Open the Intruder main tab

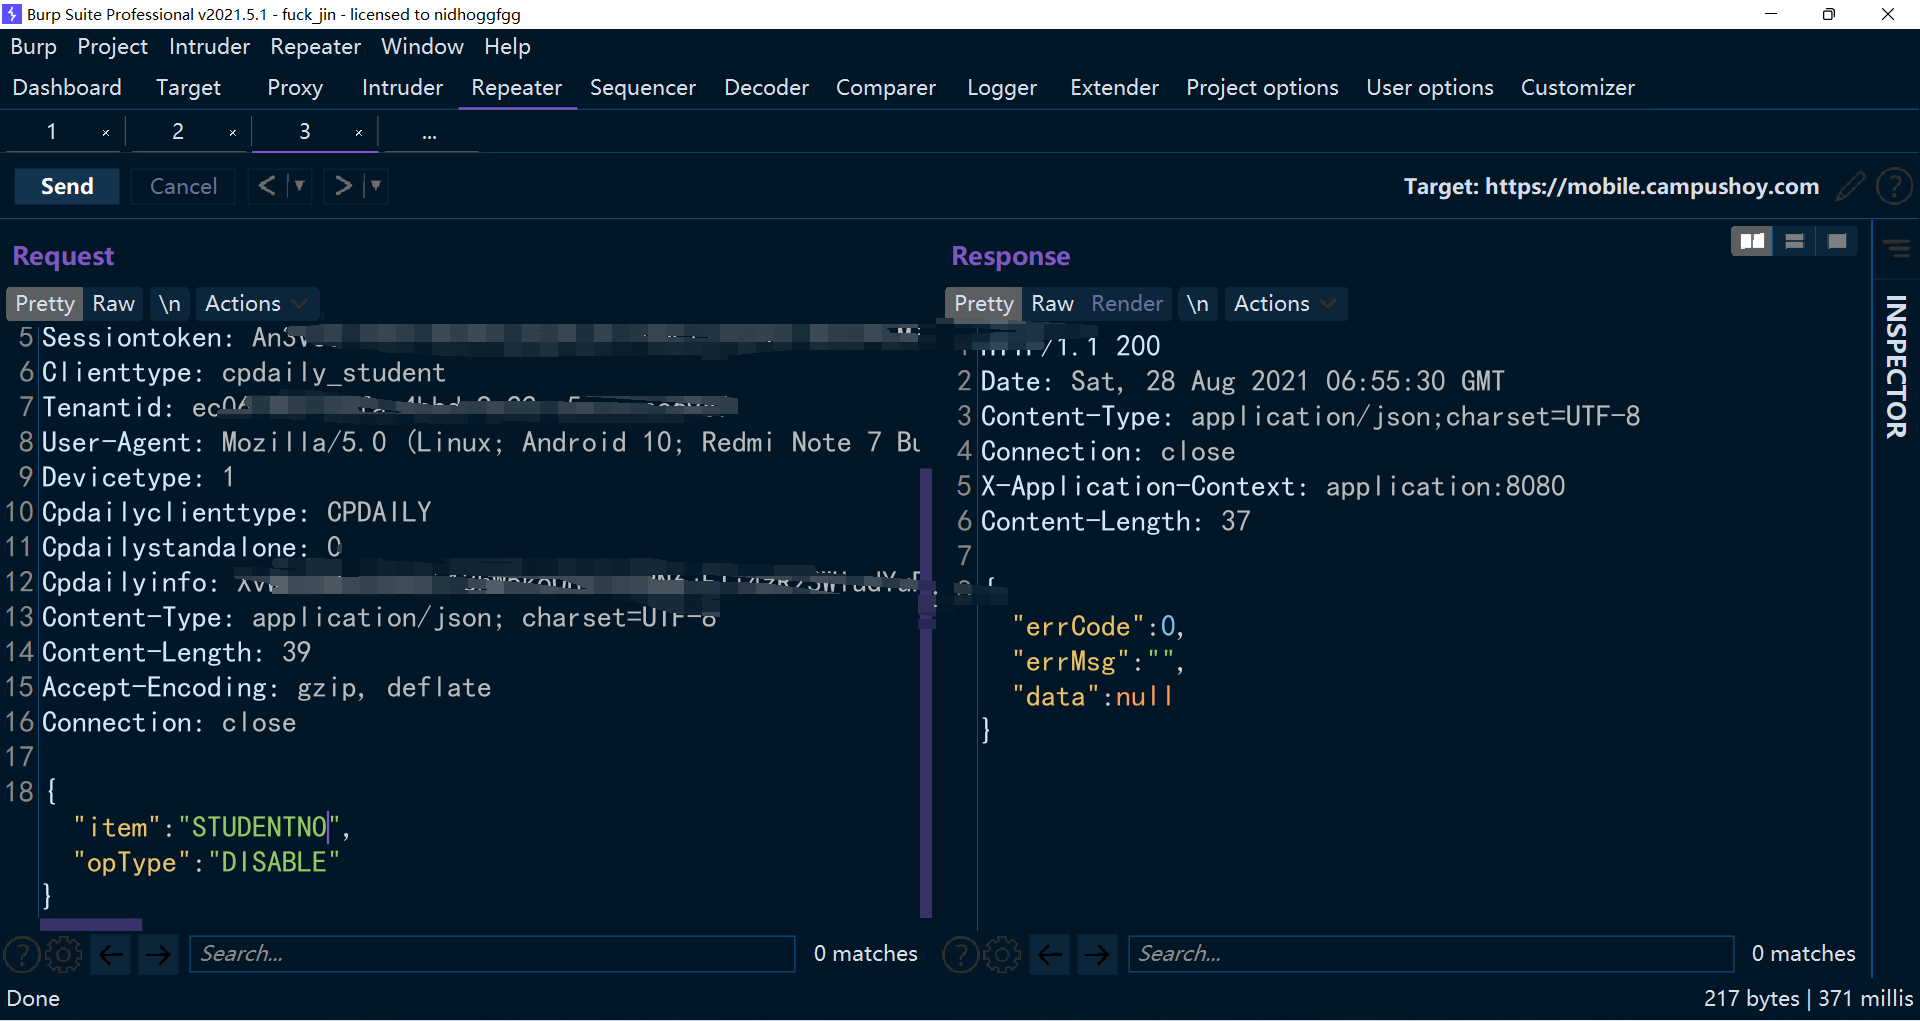(x=402, y=88)
